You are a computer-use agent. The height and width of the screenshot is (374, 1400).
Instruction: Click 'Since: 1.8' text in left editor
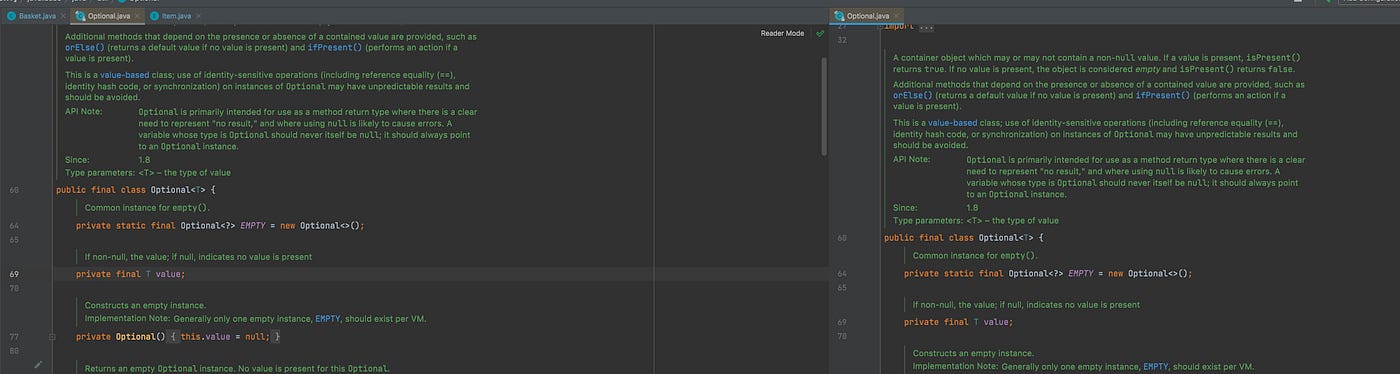pyautogui.click(x=108, y=159)
